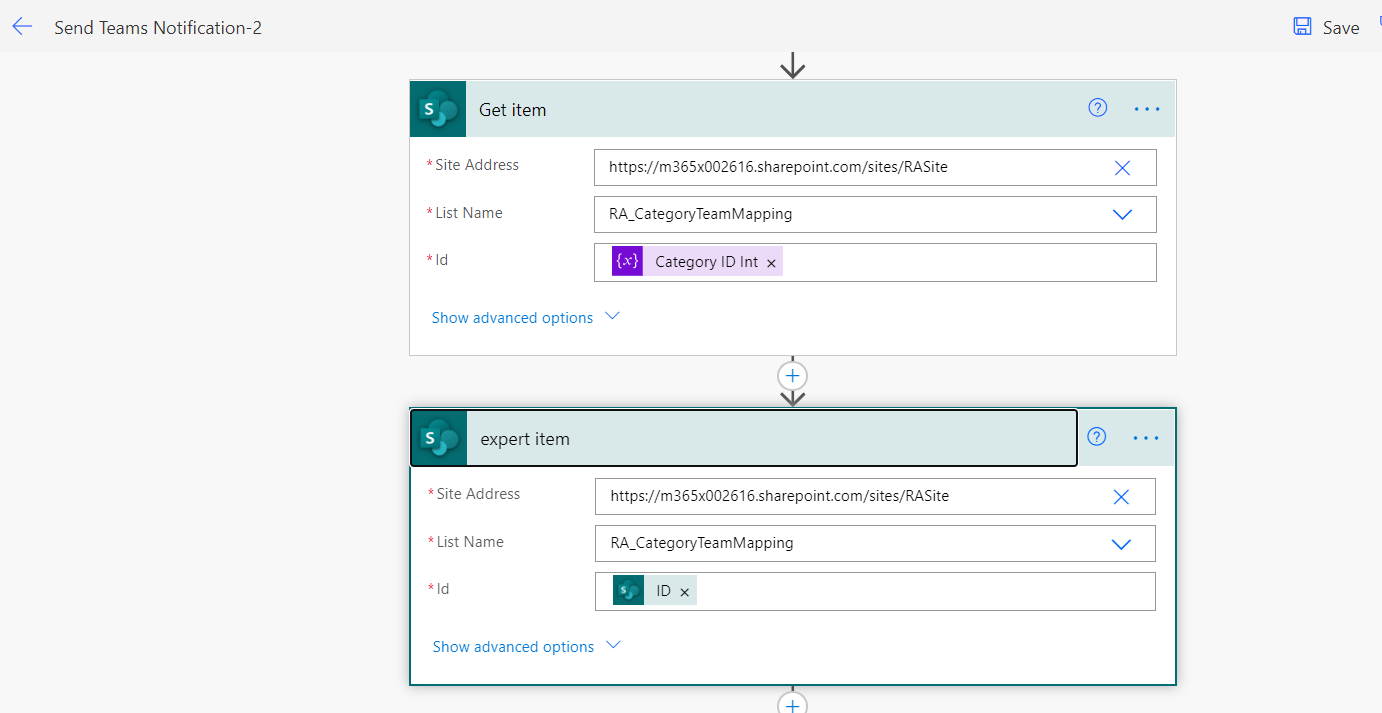1382x713 pixels.
Task: Click the Save disk icon
Action: (x=1302, y=27)
